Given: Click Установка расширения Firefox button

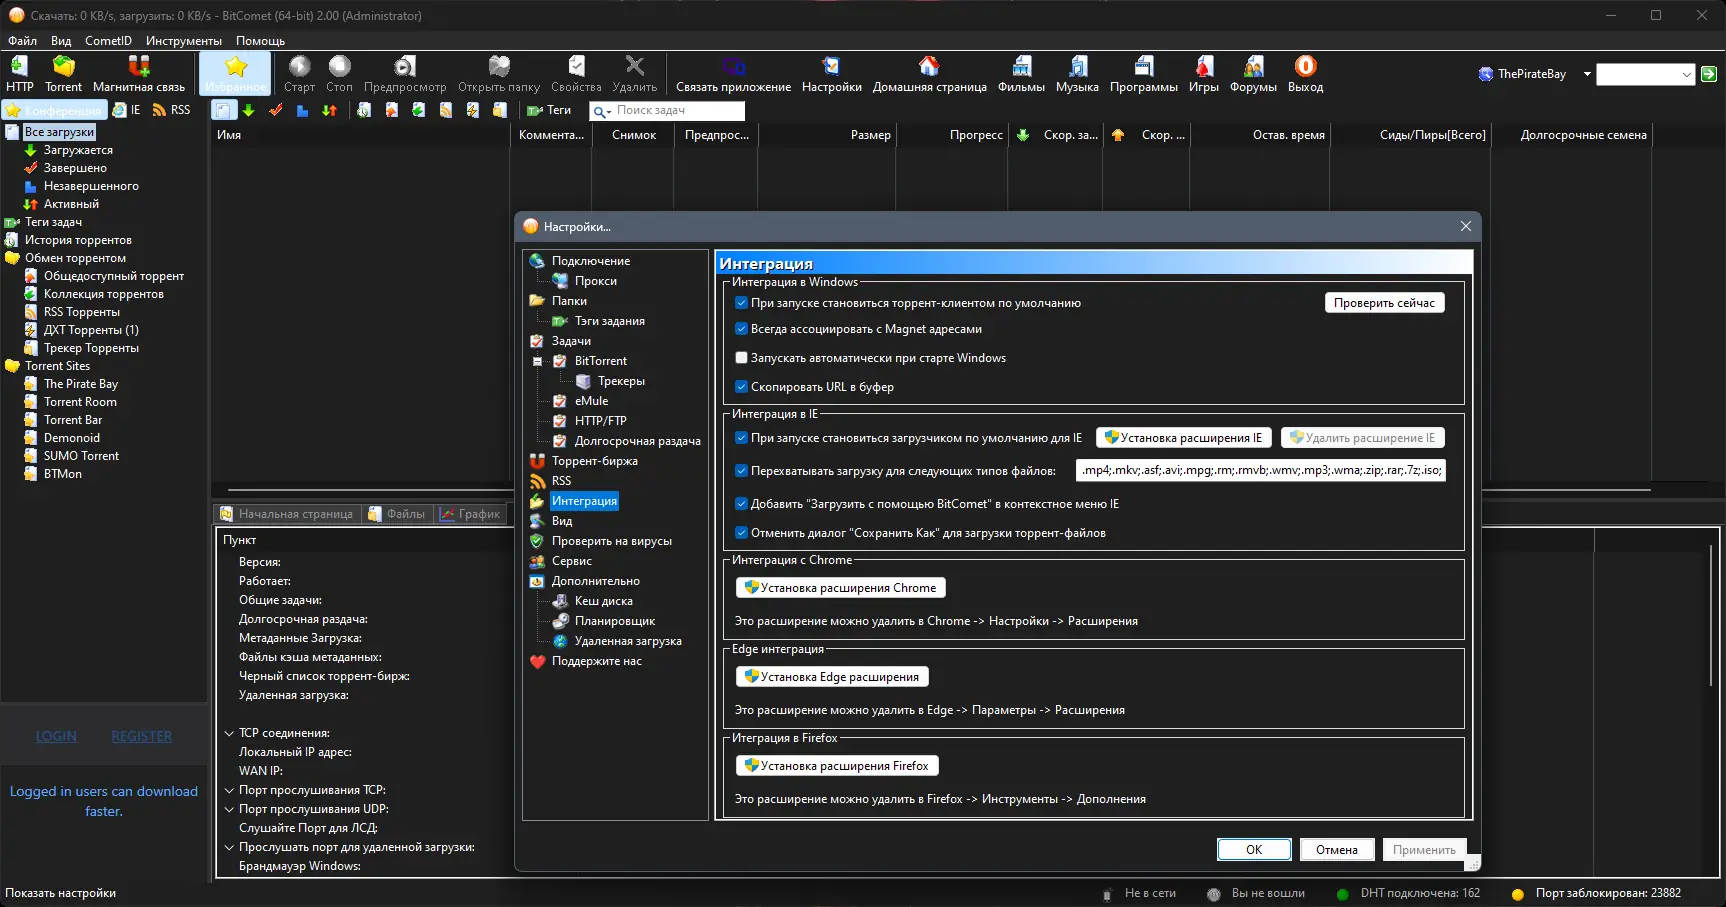Looking at the screenshot, I should pyautogui.click(x=837, y=766).
